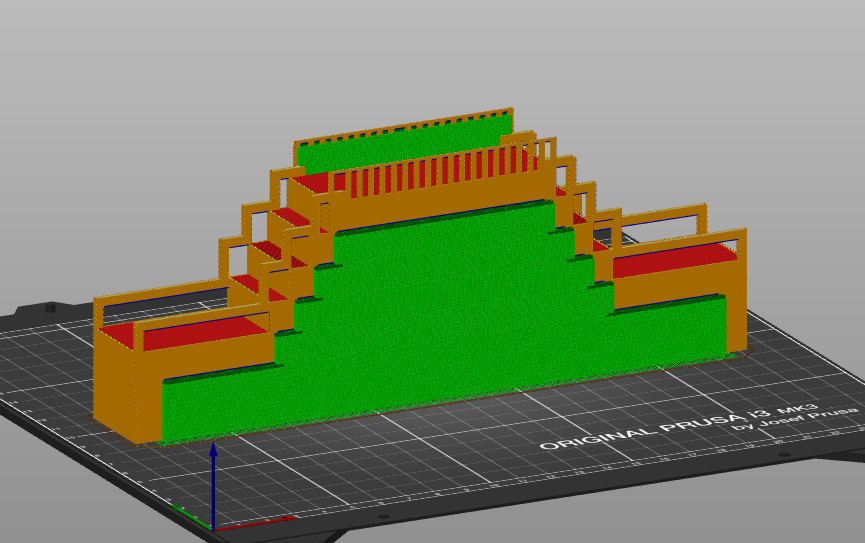Click the screw hole on bed right edge
Viewport: 865px width, 543px height.
click(x=785, y=455)
